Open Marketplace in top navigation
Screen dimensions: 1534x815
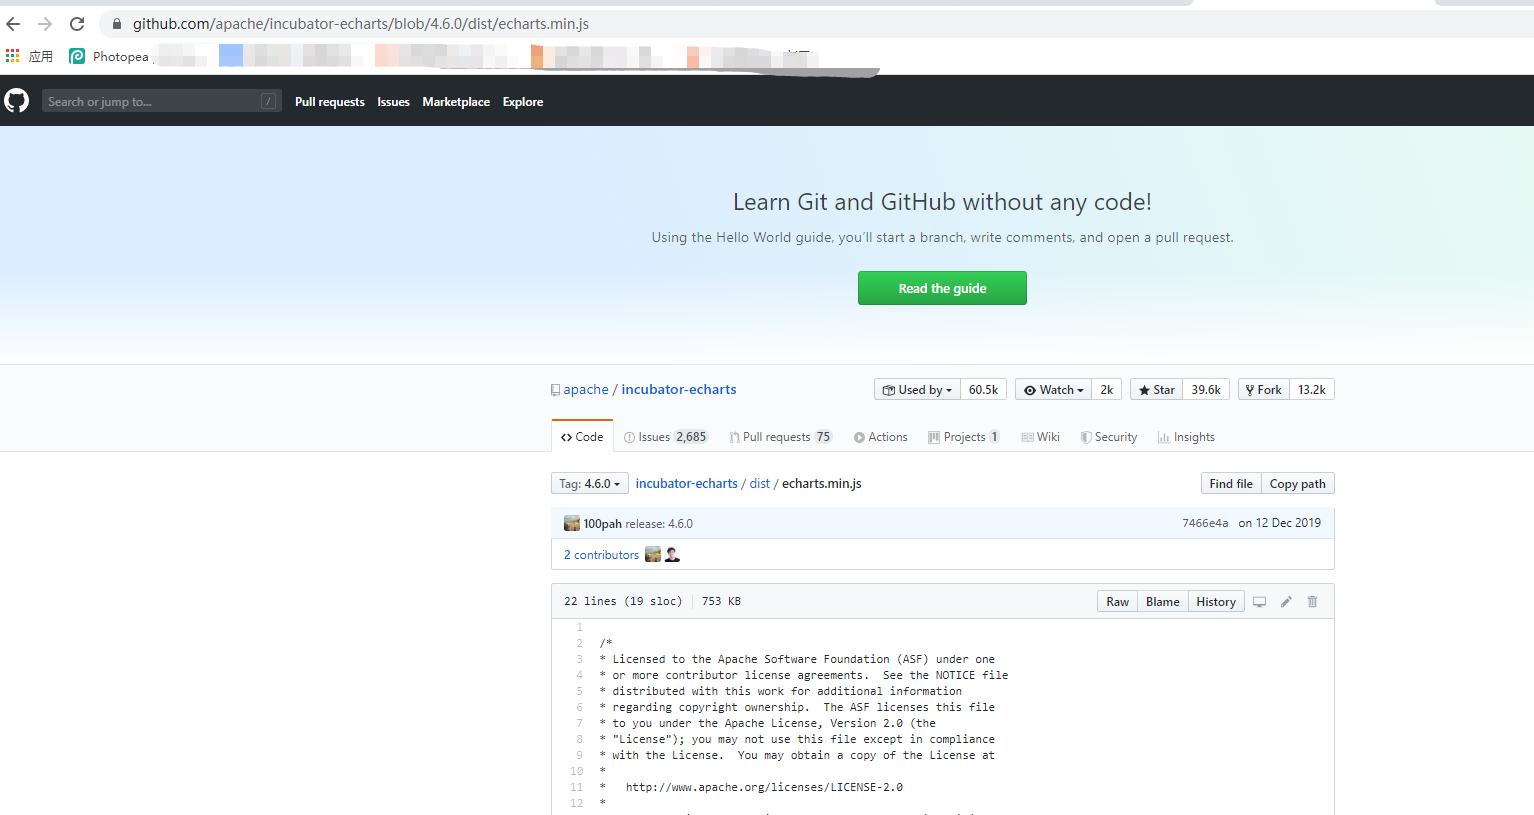pos(456,102)
